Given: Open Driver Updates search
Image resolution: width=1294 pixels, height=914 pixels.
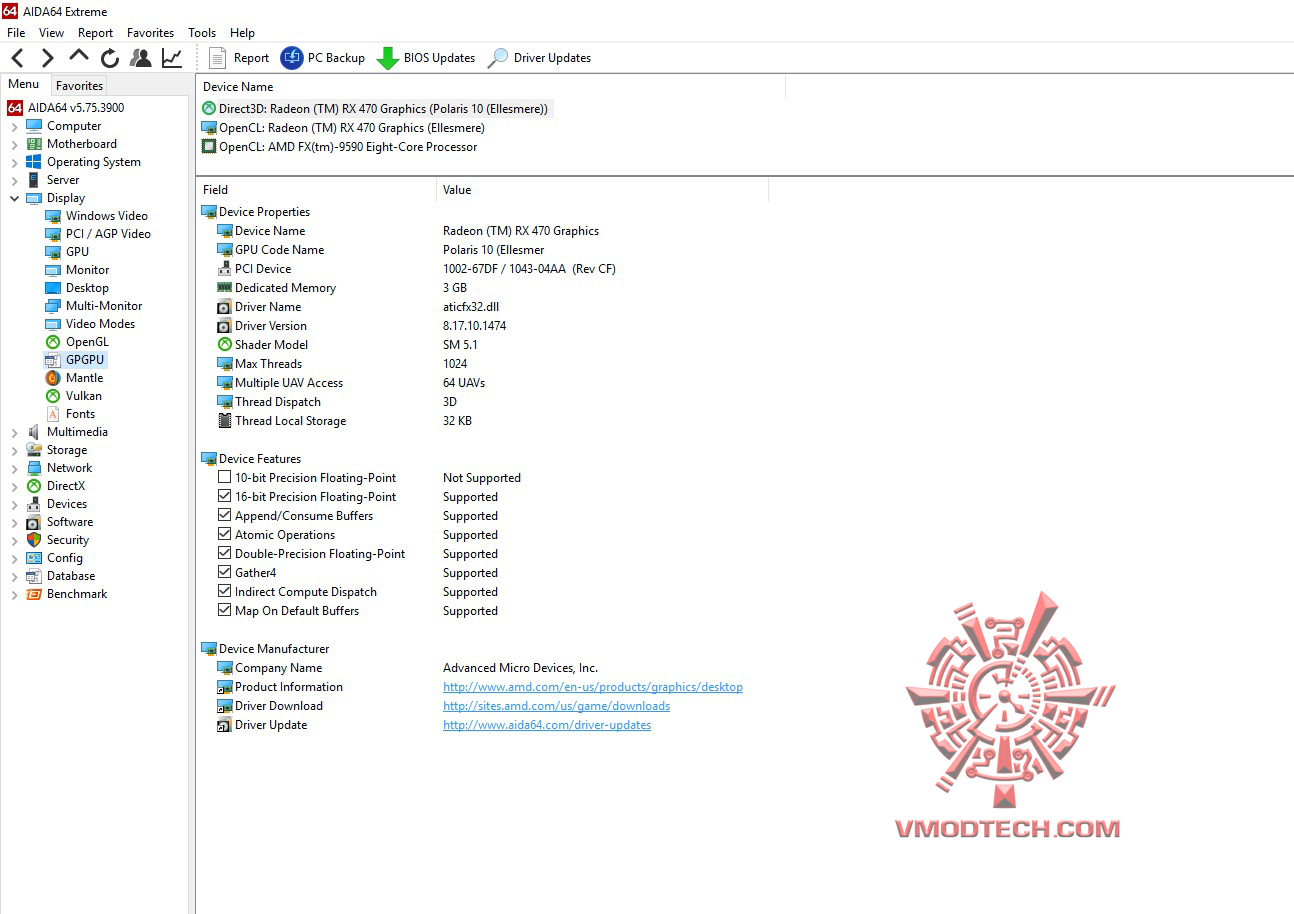Looking at the screenshot, I should click(539, 58).
